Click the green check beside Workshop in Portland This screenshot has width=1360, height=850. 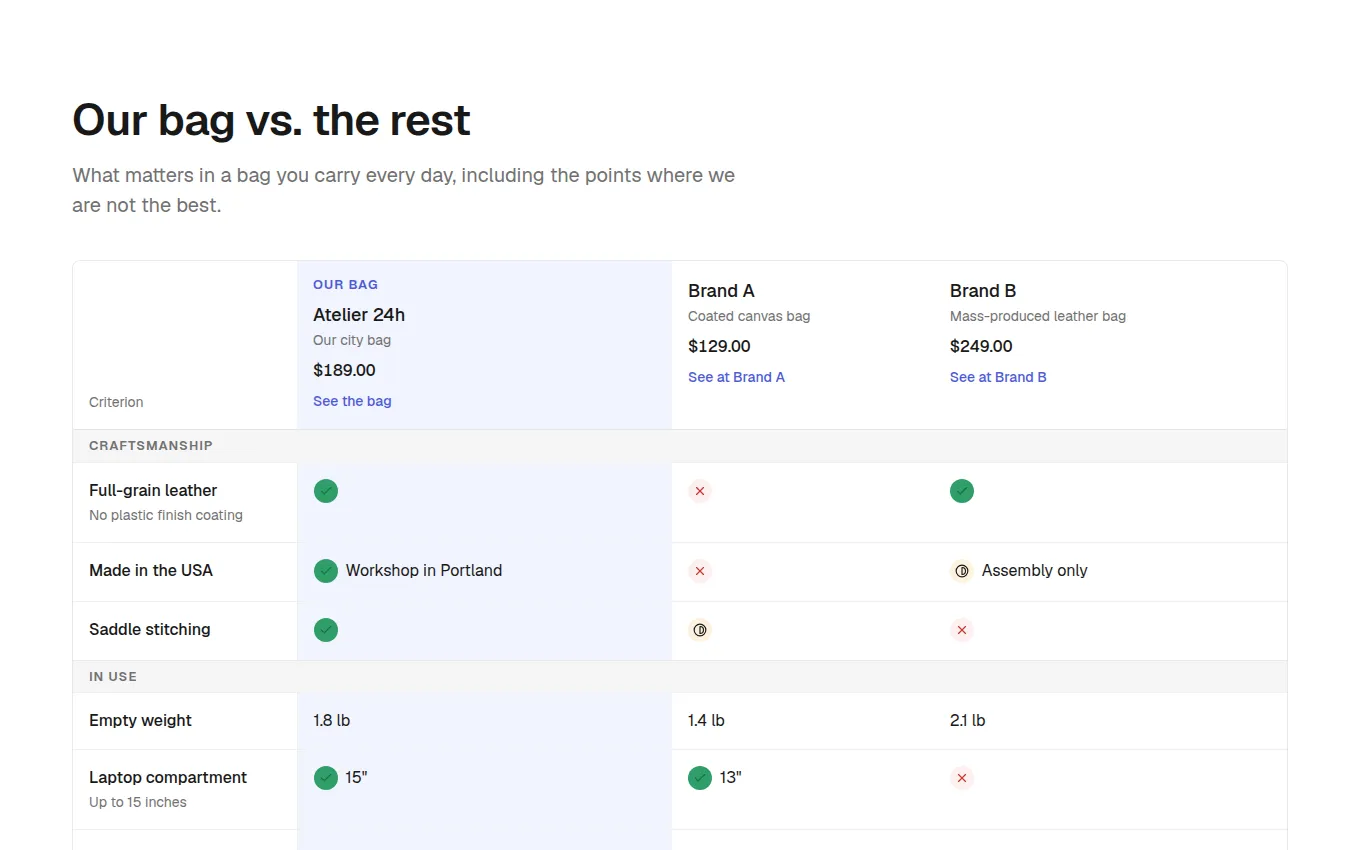(x=326, y=571)
